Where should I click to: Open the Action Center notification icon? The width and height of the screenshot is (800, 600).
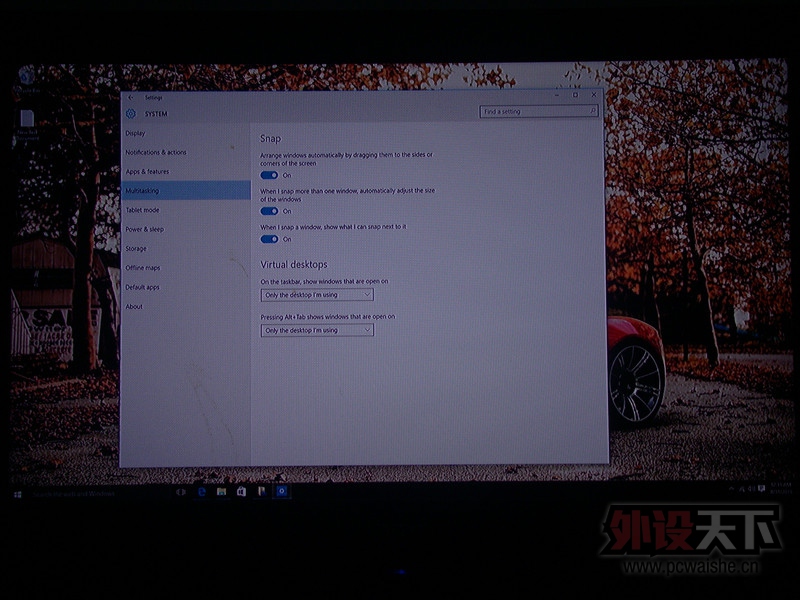761,488
